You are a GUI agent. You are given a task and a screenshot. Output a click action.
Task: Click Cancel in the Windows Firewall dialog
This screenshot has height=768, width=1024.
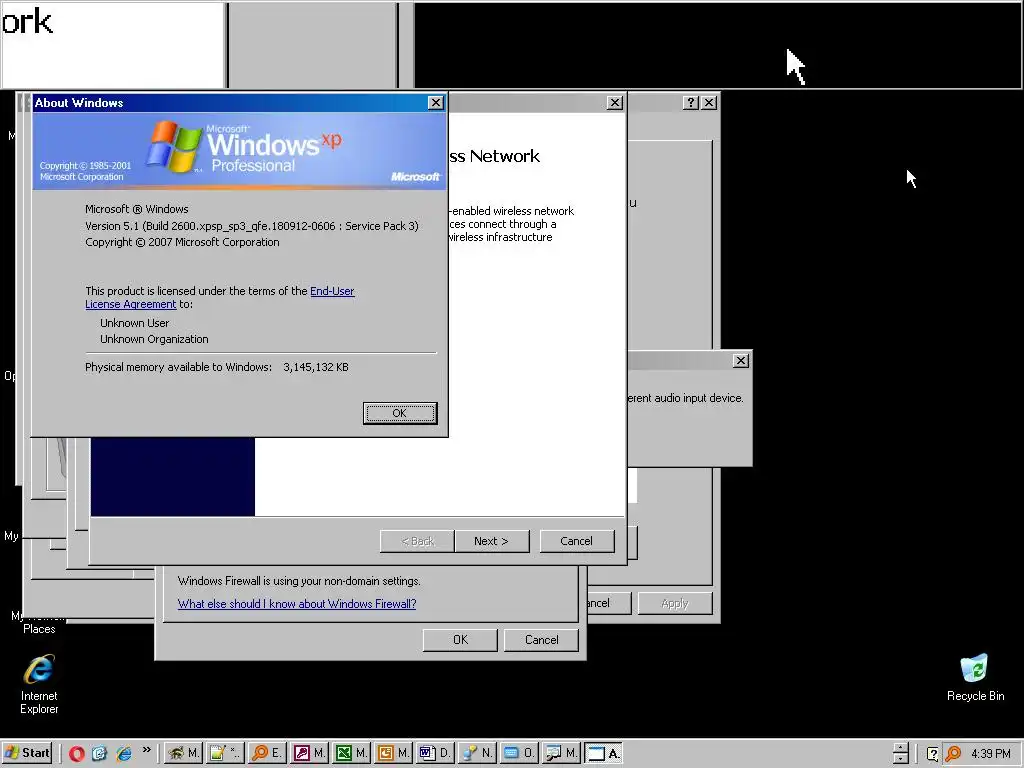coord(541,640)
